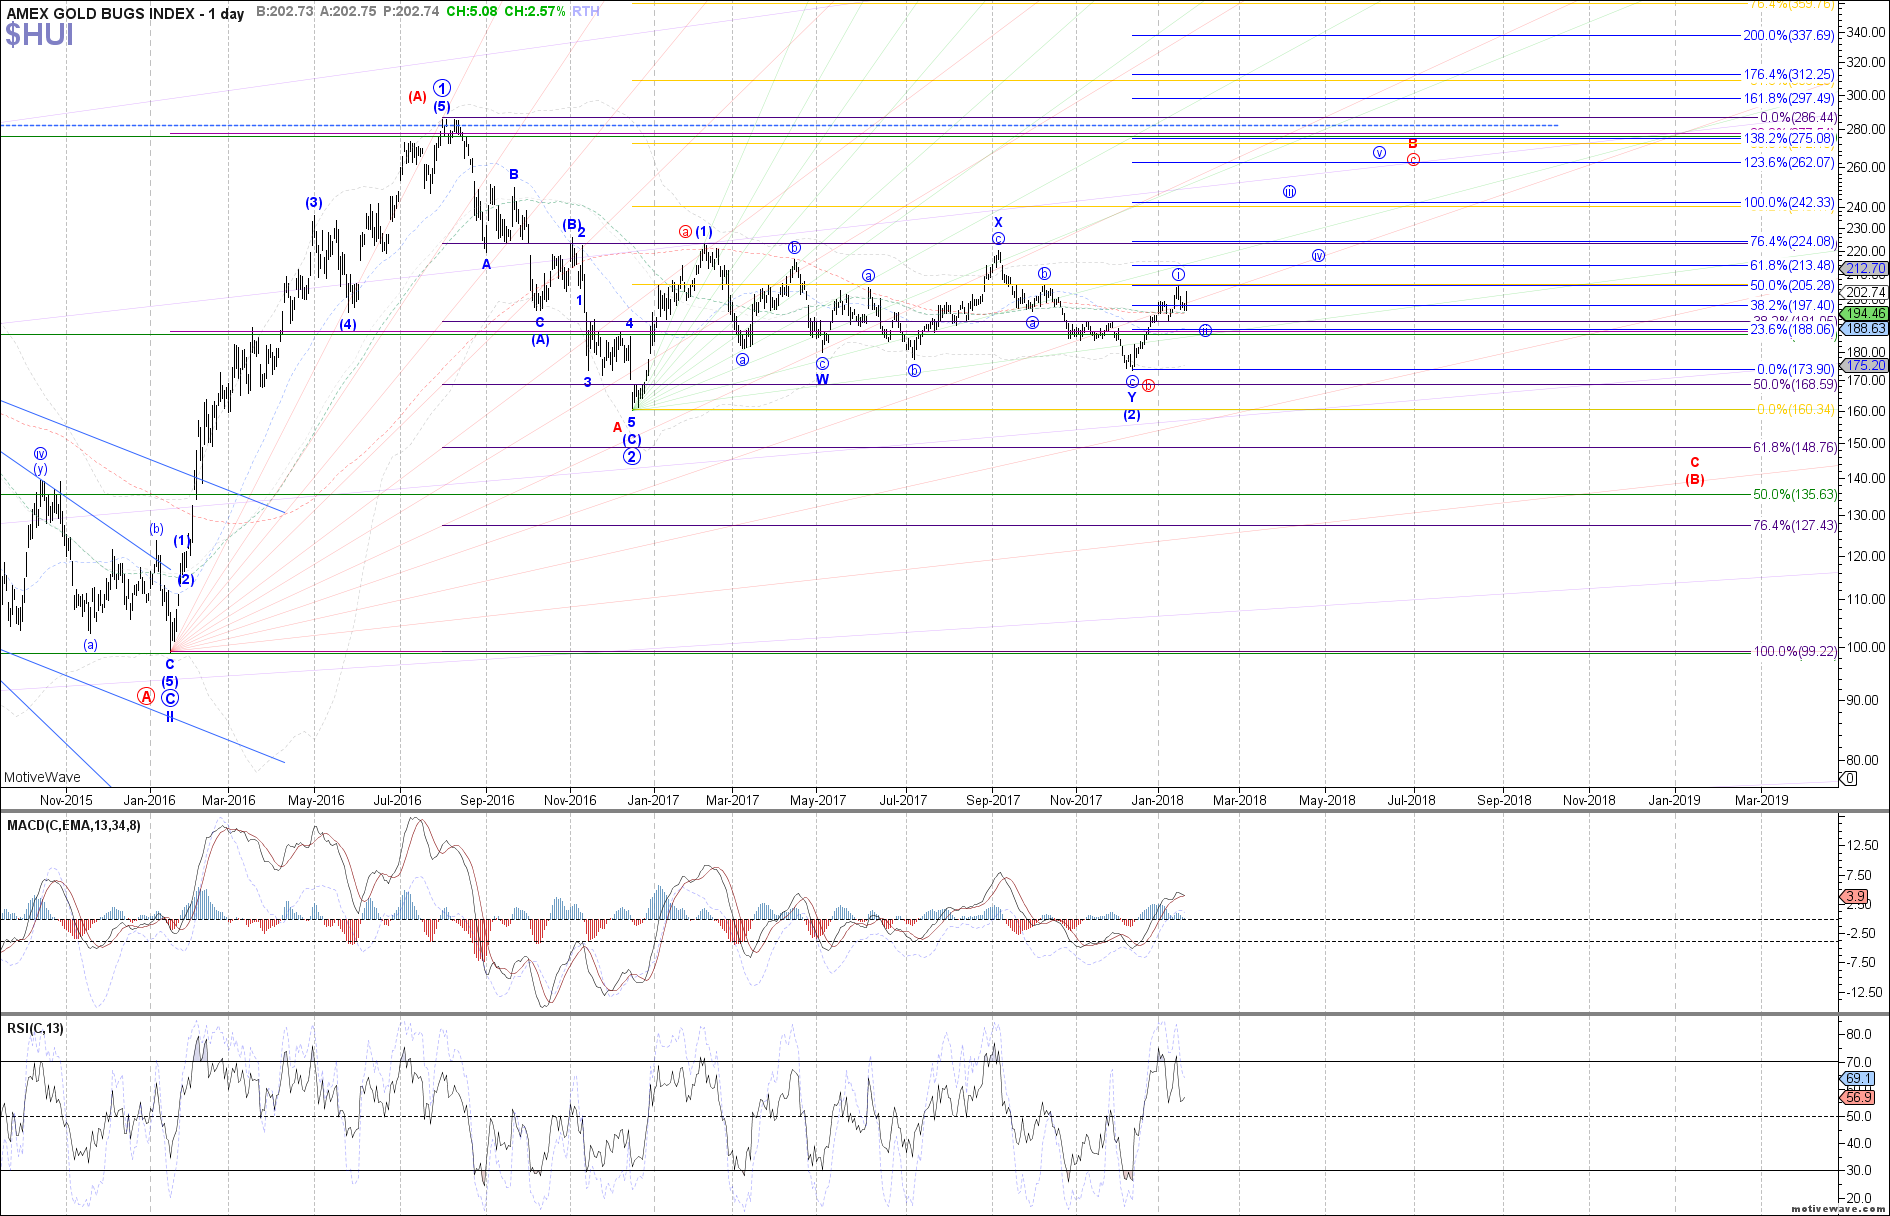1890x1216 pixels.
Task: Select the gray 212.70 price axis tag
Action: [x=1865, y=269]
